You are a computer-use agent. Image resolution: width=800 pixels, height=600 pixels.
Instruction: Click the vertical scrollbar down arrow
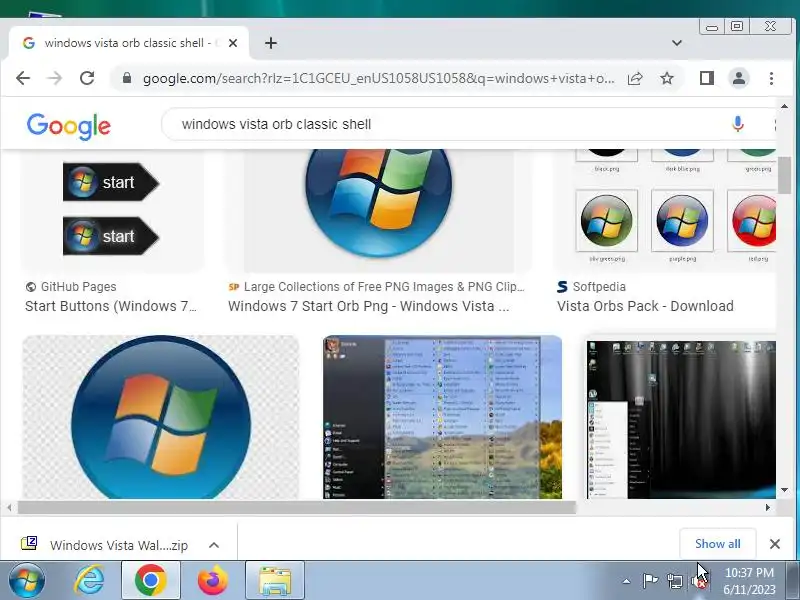pos(785,490)
